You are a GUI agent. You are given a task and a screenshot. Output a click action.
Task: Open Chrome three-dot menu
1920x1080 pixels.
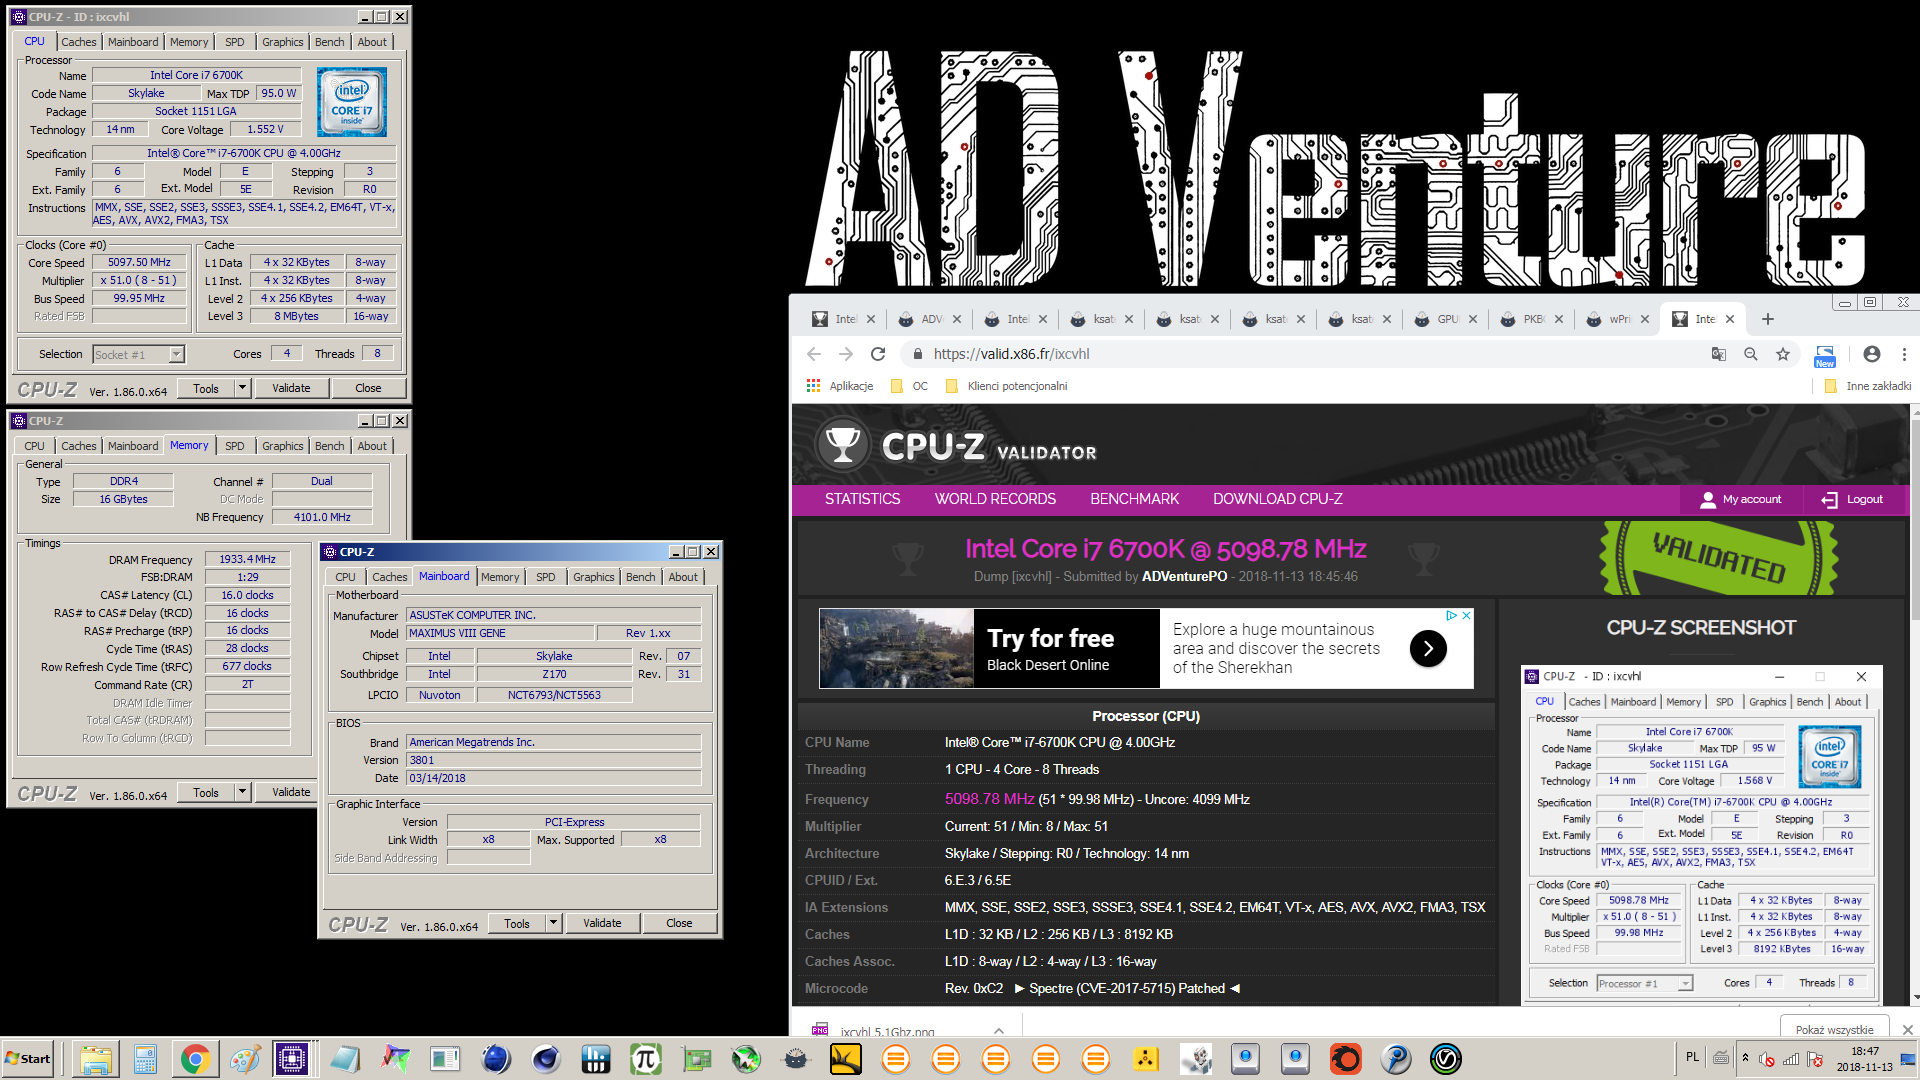coord(1904,354)
